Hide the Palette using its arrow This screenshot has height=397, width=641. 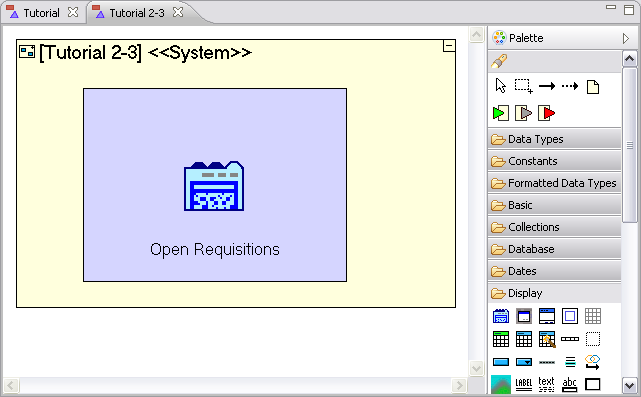click(626, 38)
